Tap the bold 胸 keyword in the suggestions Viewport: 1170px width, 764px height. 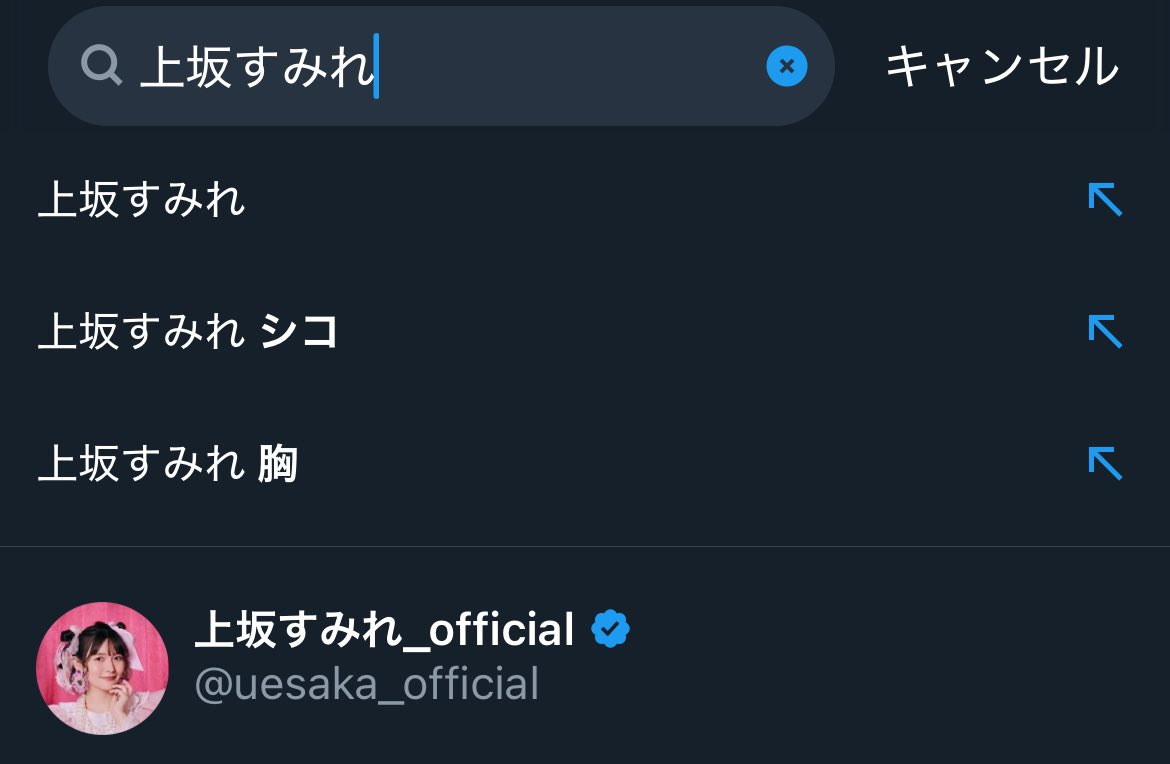point(278,463)
